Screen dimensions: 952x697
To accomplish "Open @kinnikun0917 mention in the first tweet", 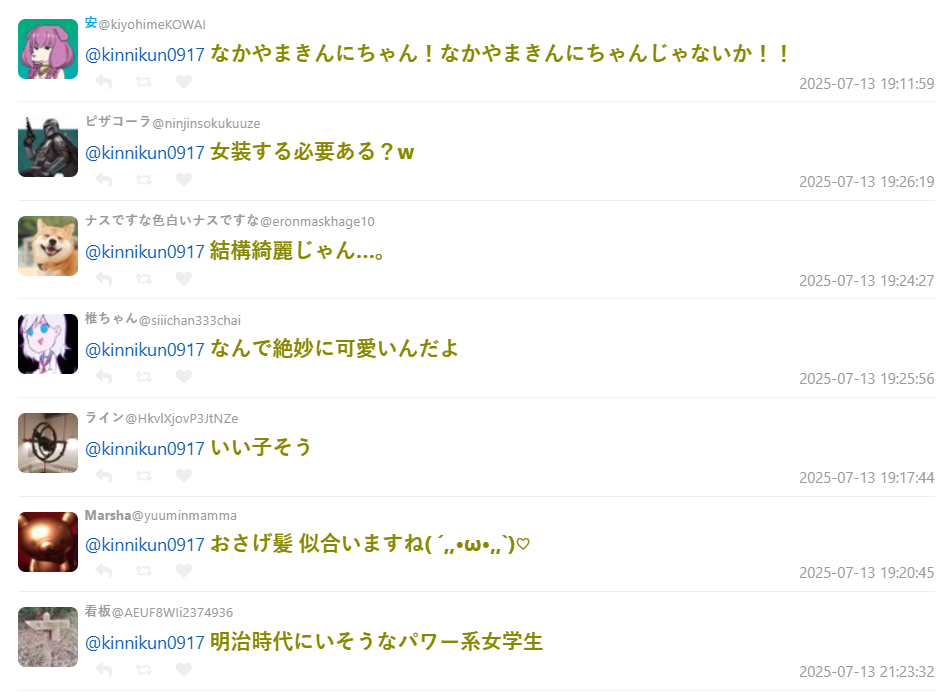I will tap(144, 55).
